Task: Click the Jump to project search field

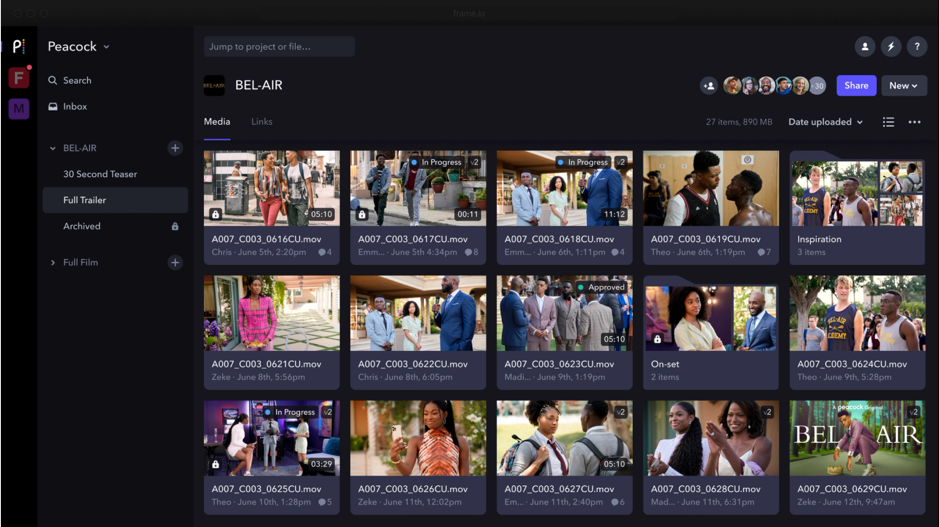Action: coord(279,47)
